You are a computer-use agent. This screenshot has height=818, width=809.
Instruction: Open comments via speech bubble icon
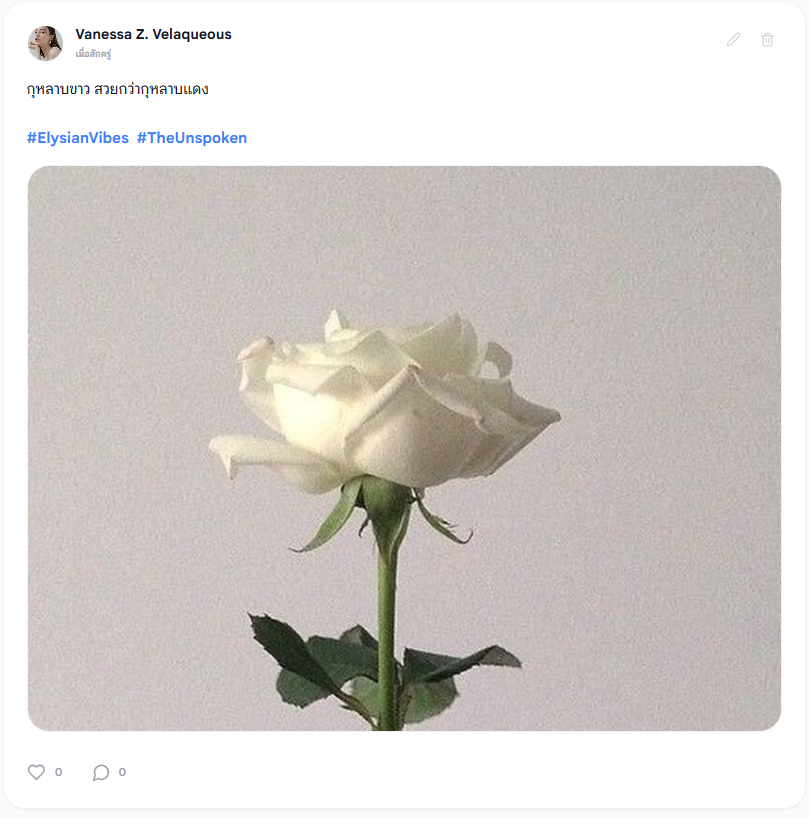(101, 772)
